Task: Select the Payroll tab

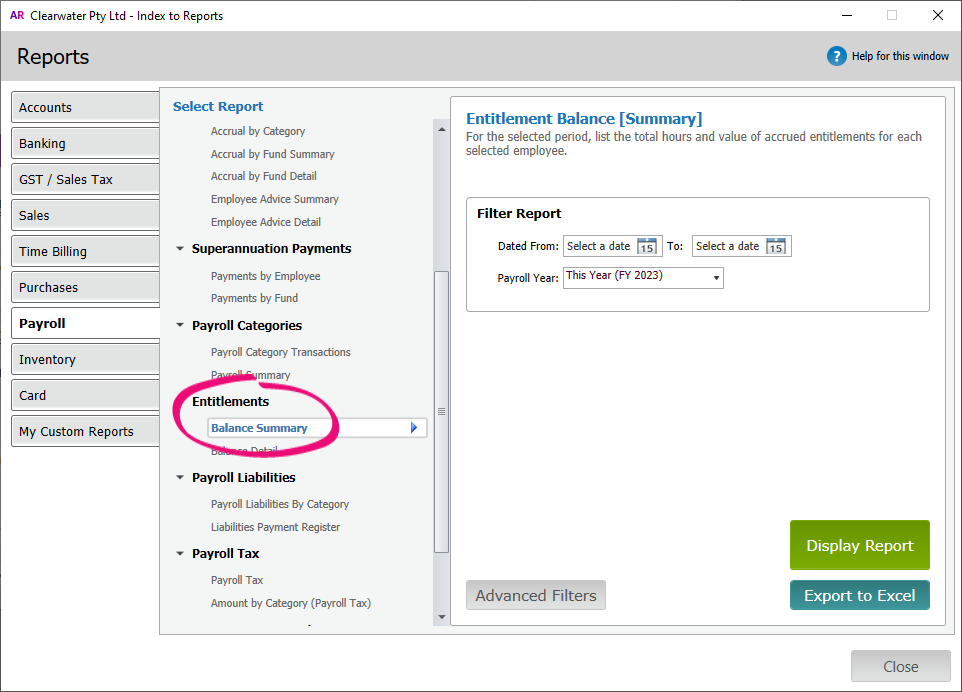Action: pos(85,323)
